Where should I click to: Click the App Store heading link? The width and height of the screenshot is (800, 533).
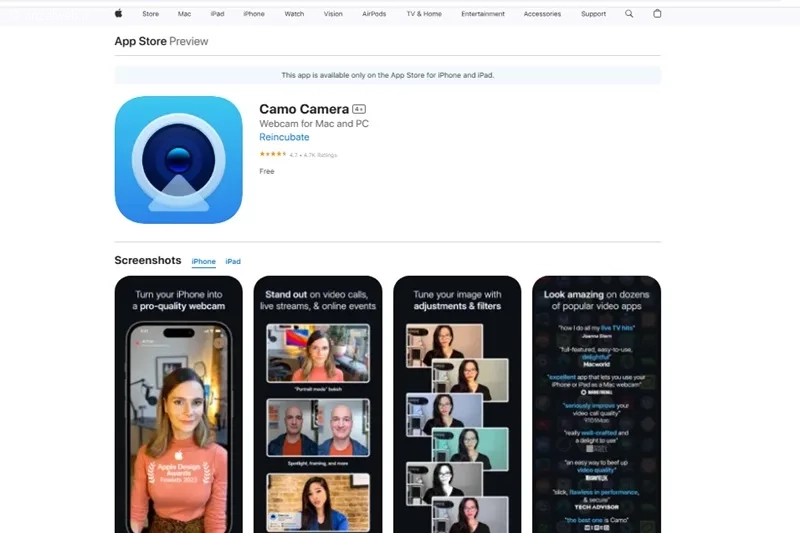[x=140, y=41]
